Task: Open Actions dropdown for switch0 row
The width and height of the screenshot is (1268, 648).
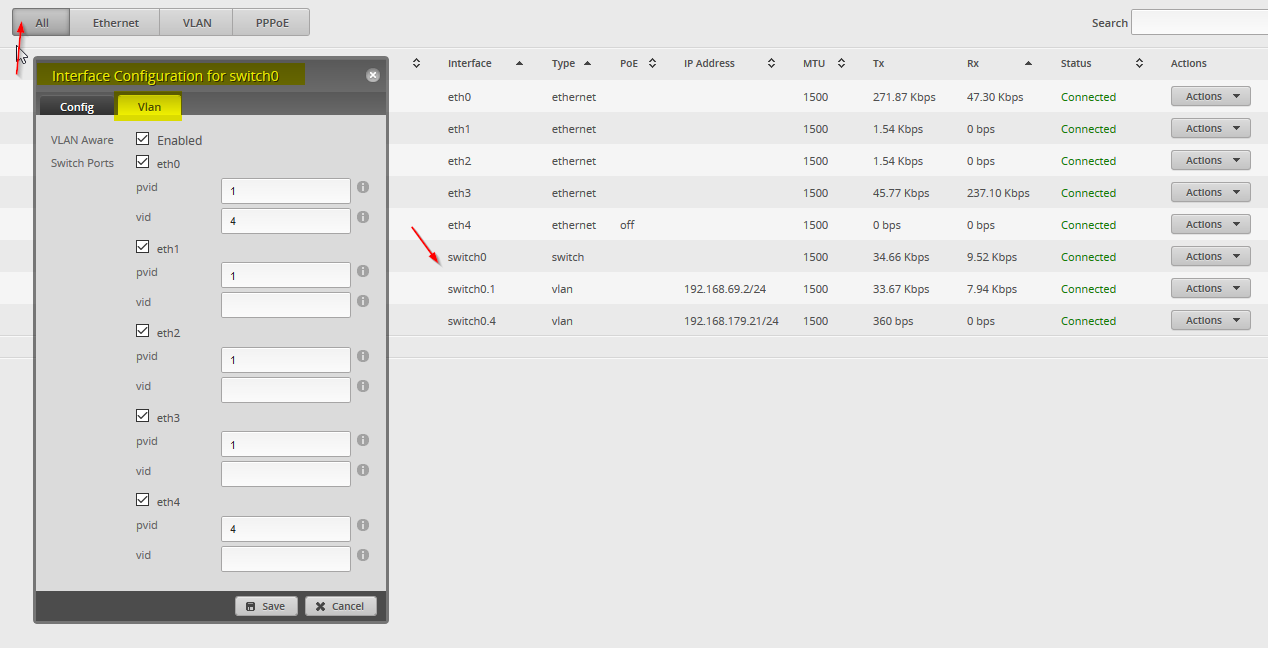Action: pyautogui.click(x=1210, y=257)
